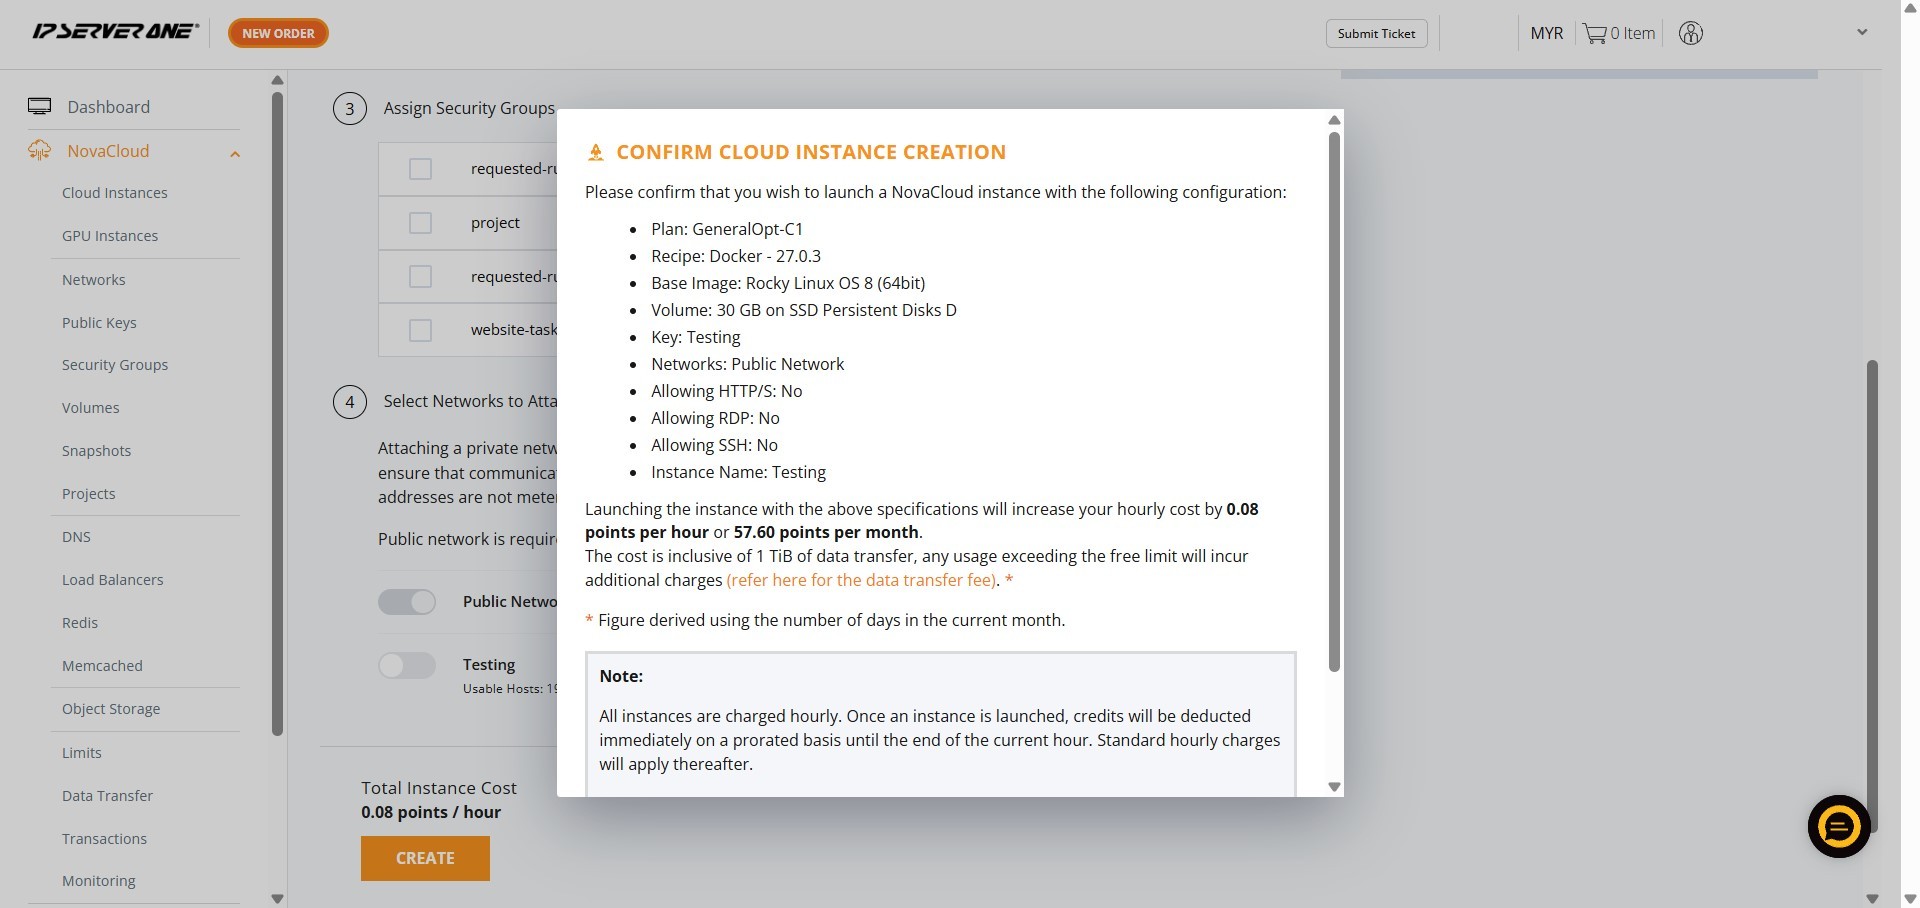Click the rocket icon in dialog title
1920x908 pixels.
tap(596, 153)
